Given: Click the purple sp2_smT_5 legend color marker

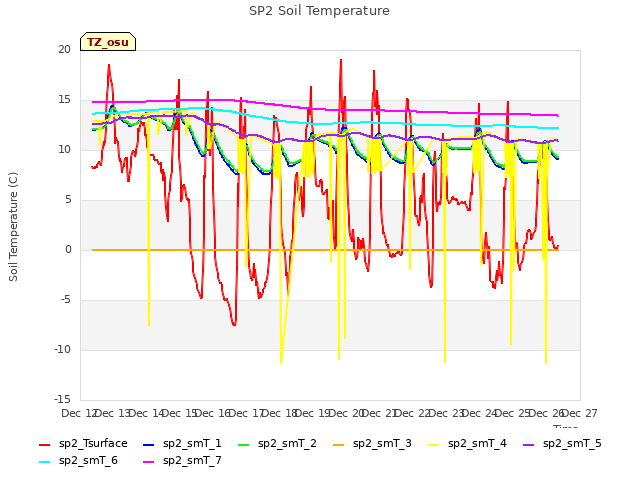Looking at the screenshot, I should point(529,444).
